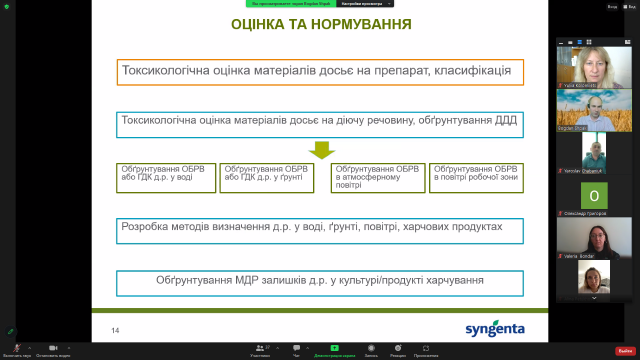The image size is (640, 360).
Task: Select the vertical strip thumbnail view
Action: [580, 42]
